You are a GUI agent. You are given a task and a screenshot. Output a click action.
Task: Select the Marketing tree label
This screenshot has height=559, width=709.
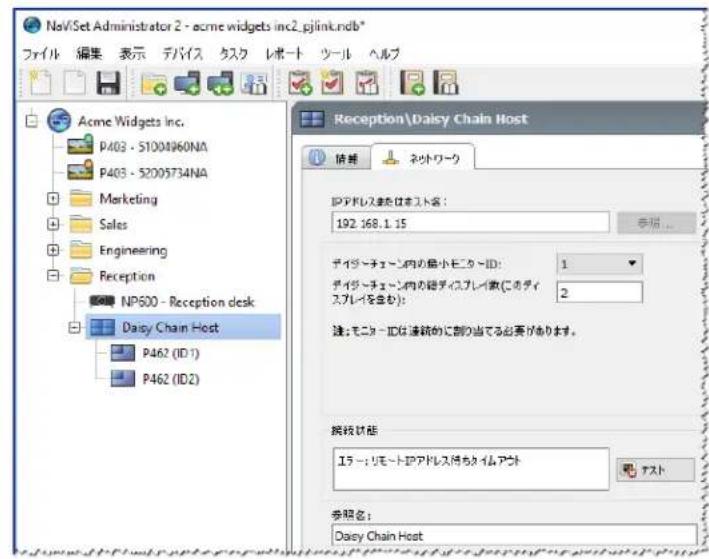click(x=128, y=199)
